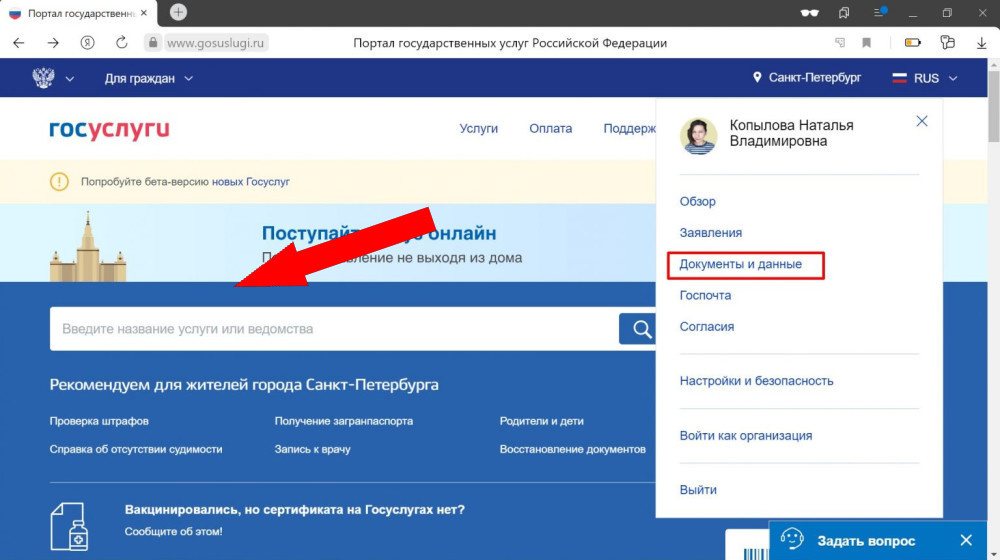Open the downloads arrow icon
1000x560 pixels.
click(x=982, y=43)
